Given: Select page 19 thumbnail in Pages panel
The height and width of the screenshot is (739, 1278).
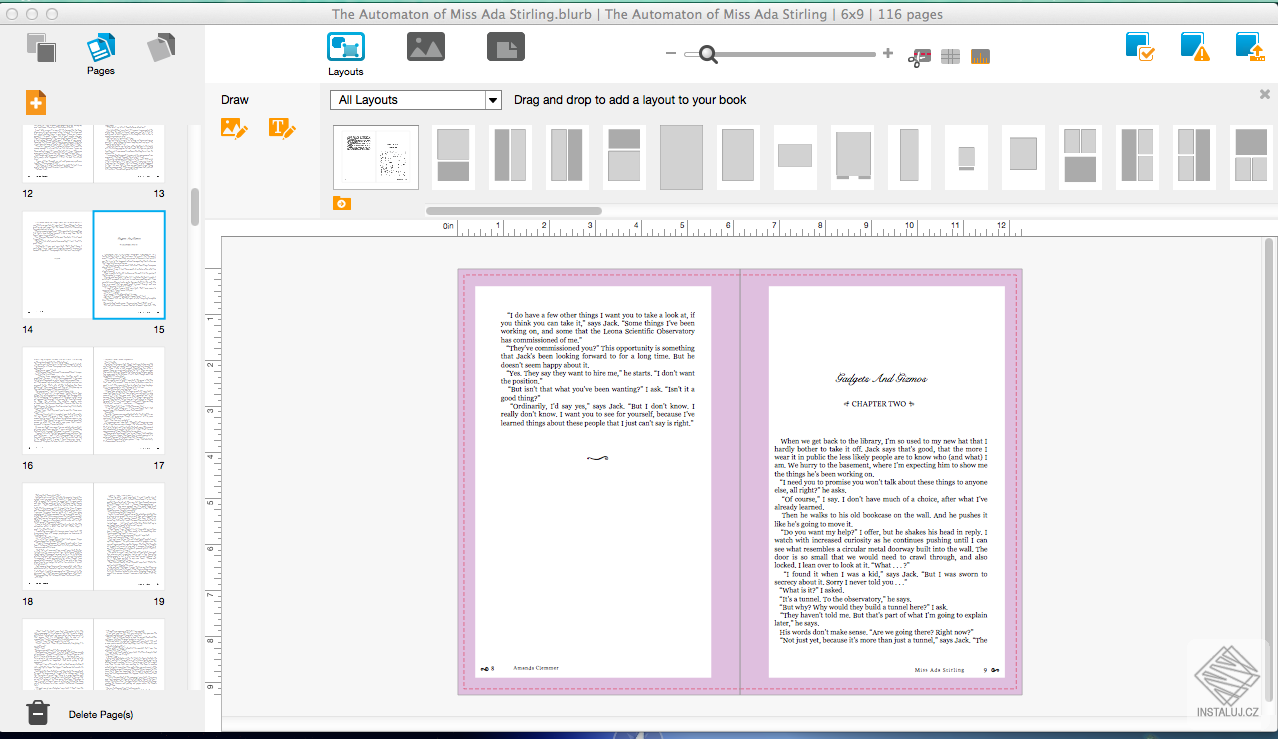Looking at the screenshot, I should [130, 537].
